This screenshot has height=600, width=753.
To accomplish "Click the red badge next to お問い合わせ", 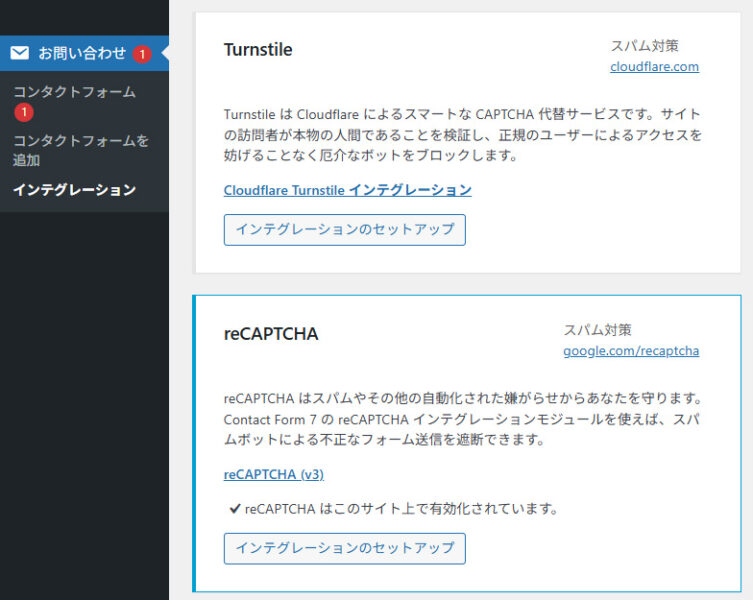I will tap(142, 54).
